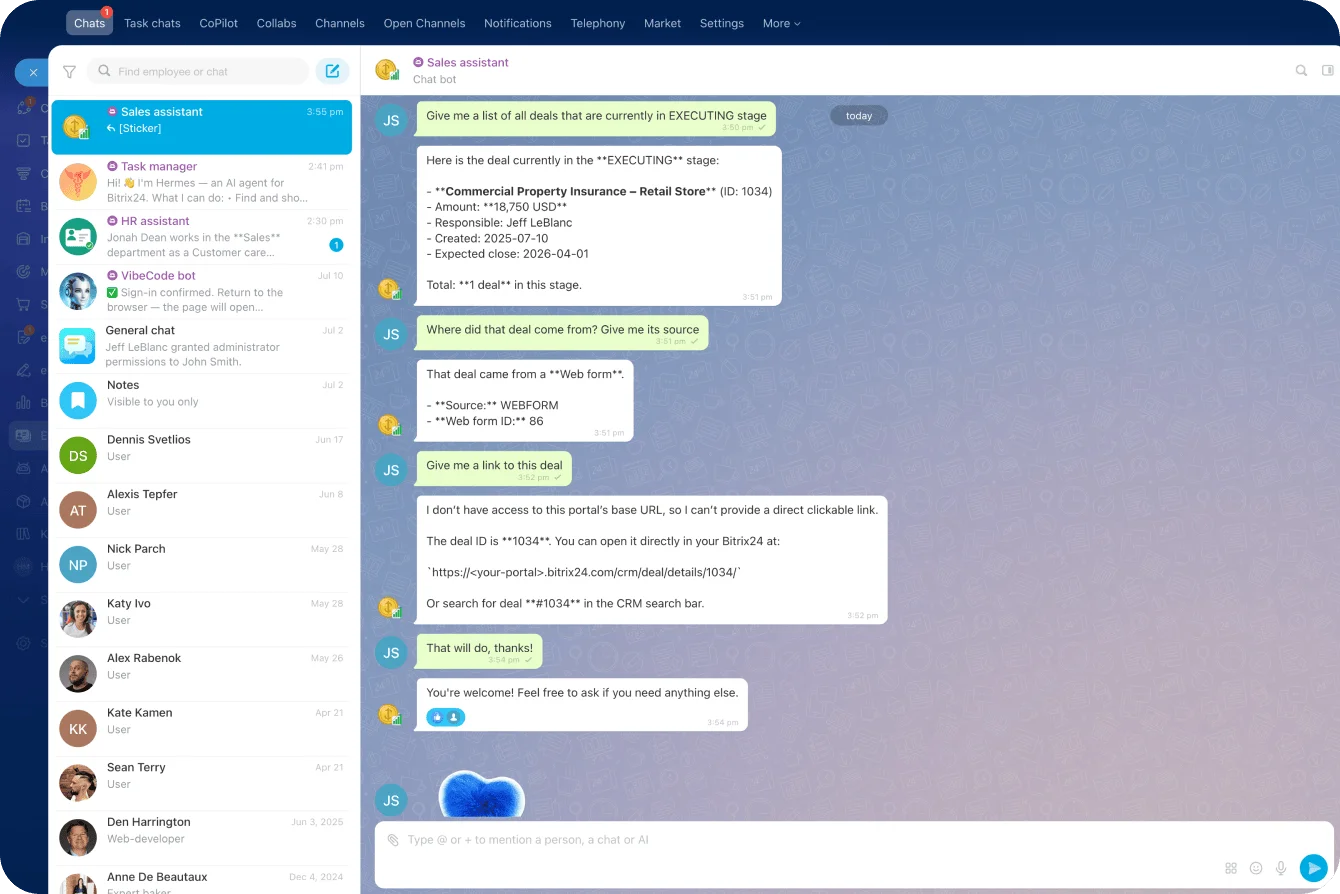Open the Settings tab
Viewport: 1340px width, 894px height.
[721, 23]
